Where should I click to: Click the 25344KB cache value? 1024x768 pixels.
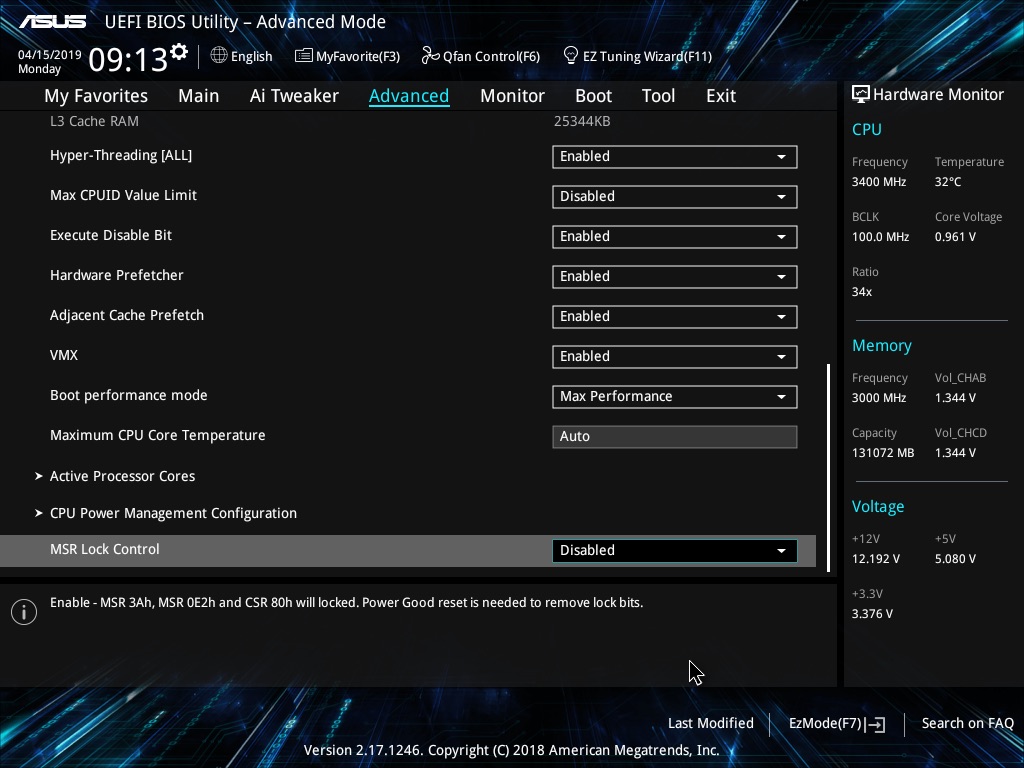(x=582, y=121)
